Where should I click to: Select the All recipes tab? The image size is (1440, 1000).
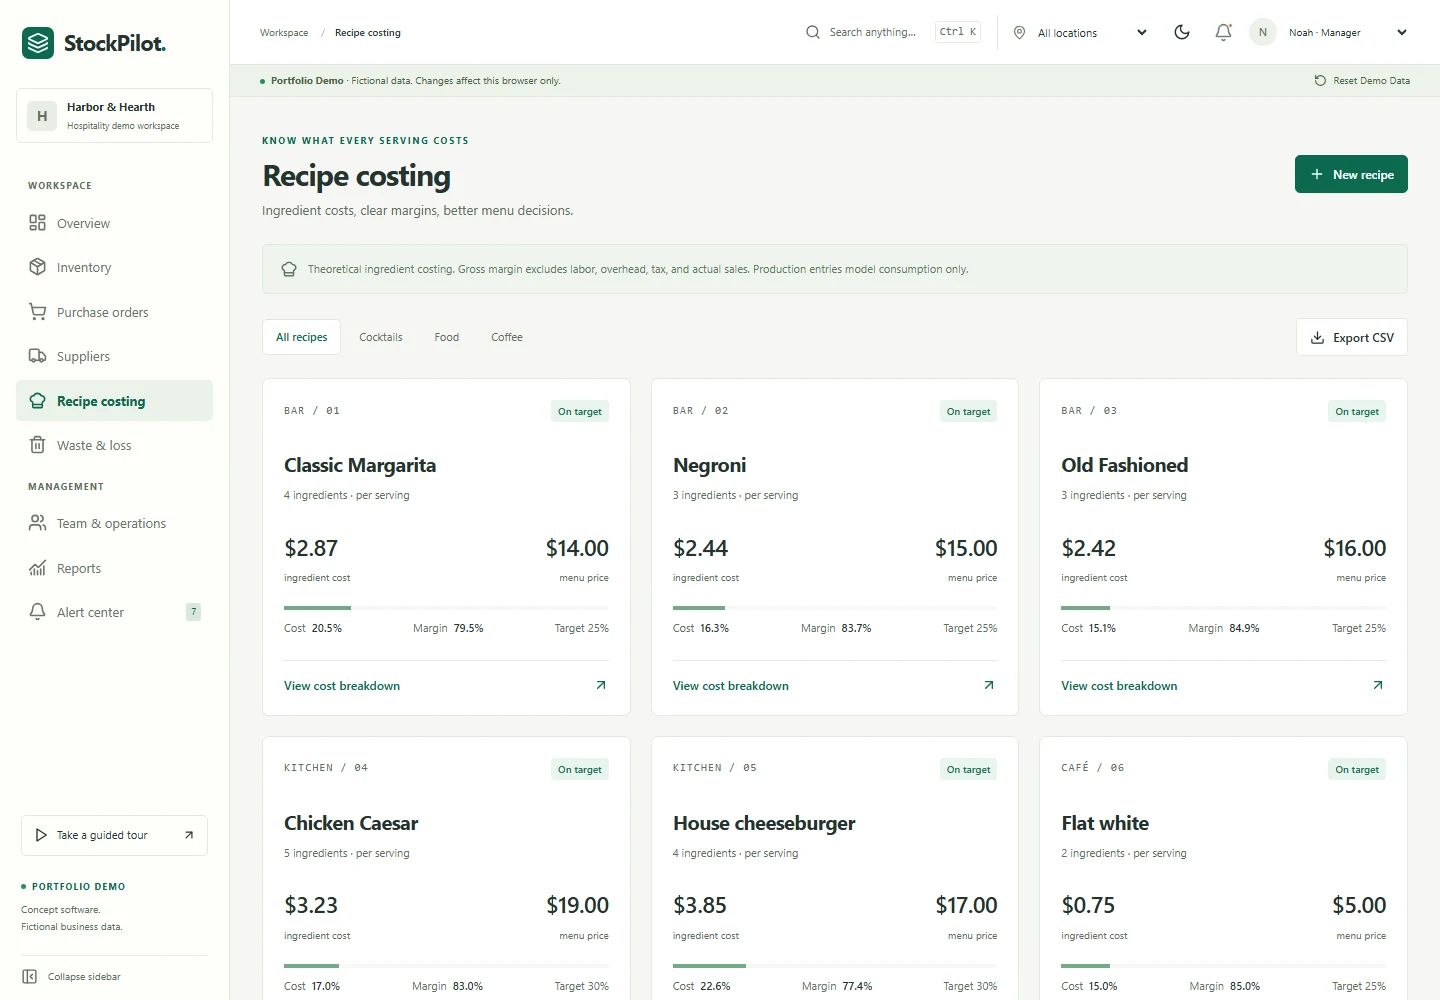301,337
